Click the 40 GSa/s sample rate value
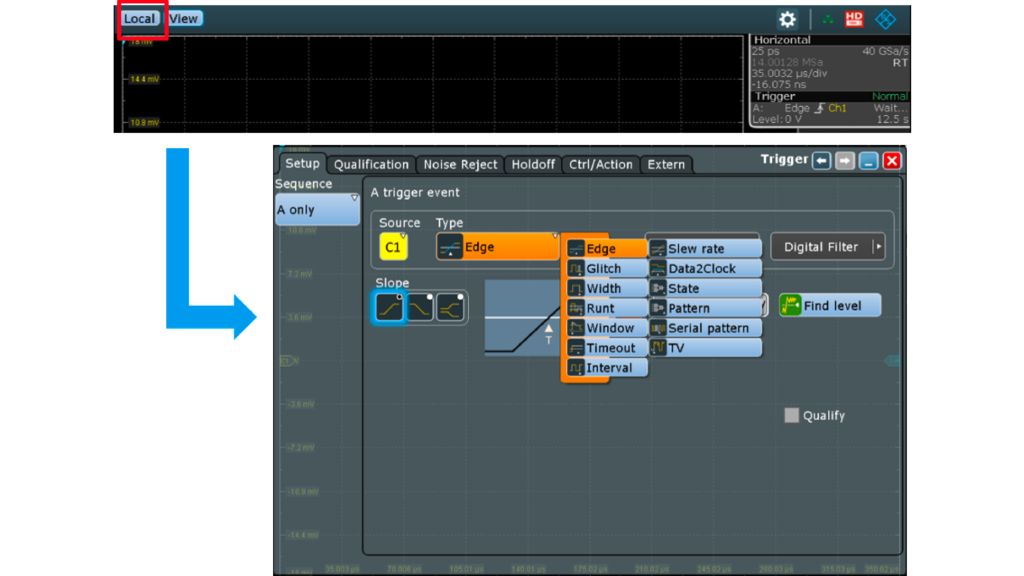1024x576 pixels. (x=885, y=51)
